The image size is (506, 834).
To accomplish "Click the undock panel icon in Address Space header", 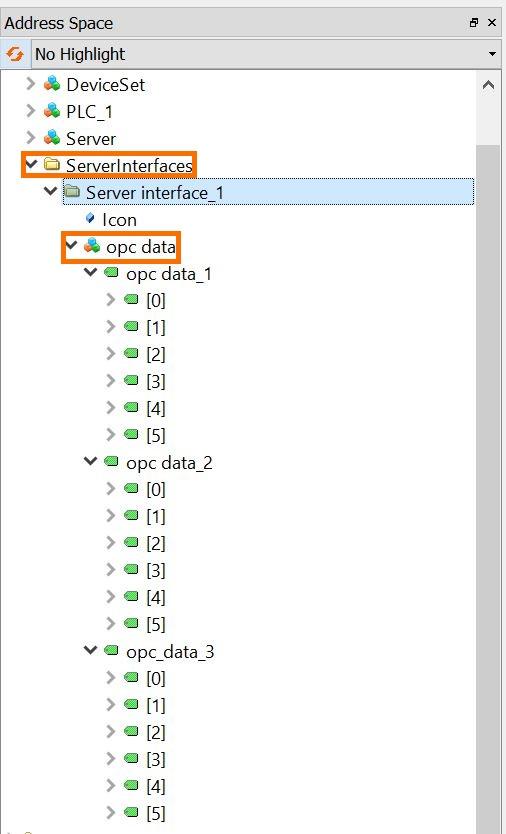I will coord(474,23).
